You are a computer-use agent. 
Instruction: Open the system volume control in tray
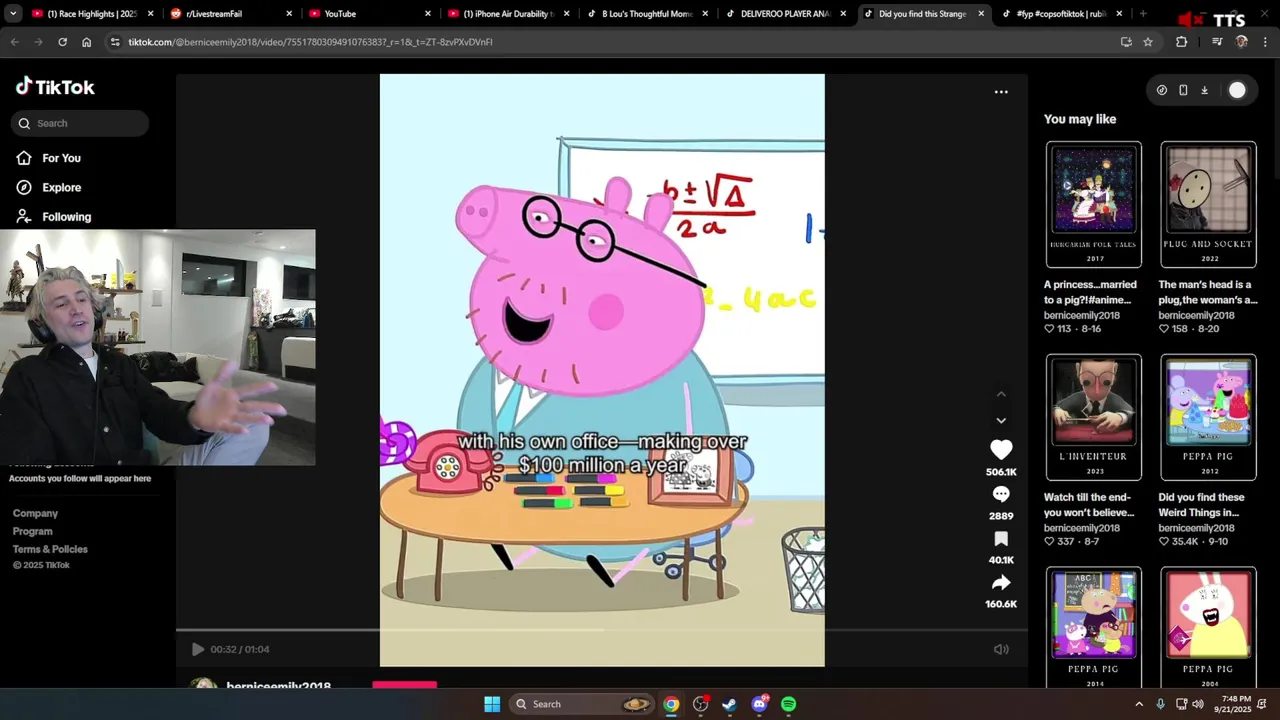pos(1198,704)
